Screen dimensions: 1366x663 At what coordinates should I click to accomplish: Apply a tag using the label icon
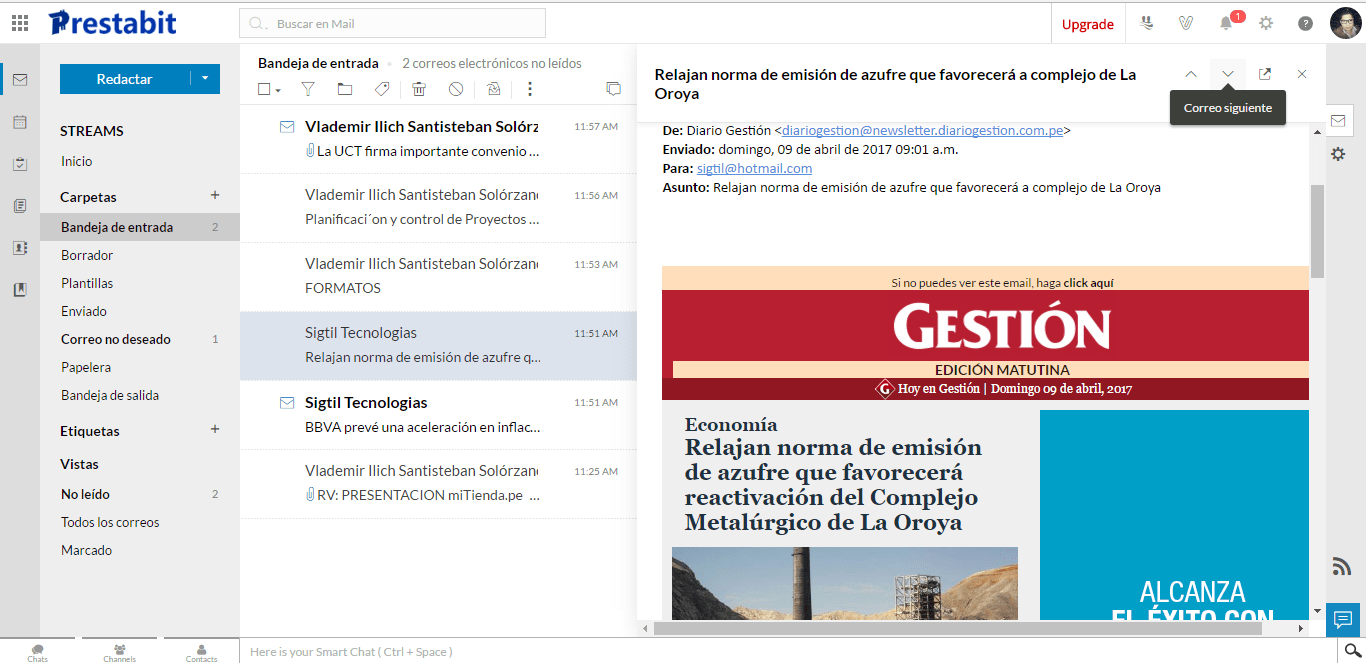[x=381, y=89]
